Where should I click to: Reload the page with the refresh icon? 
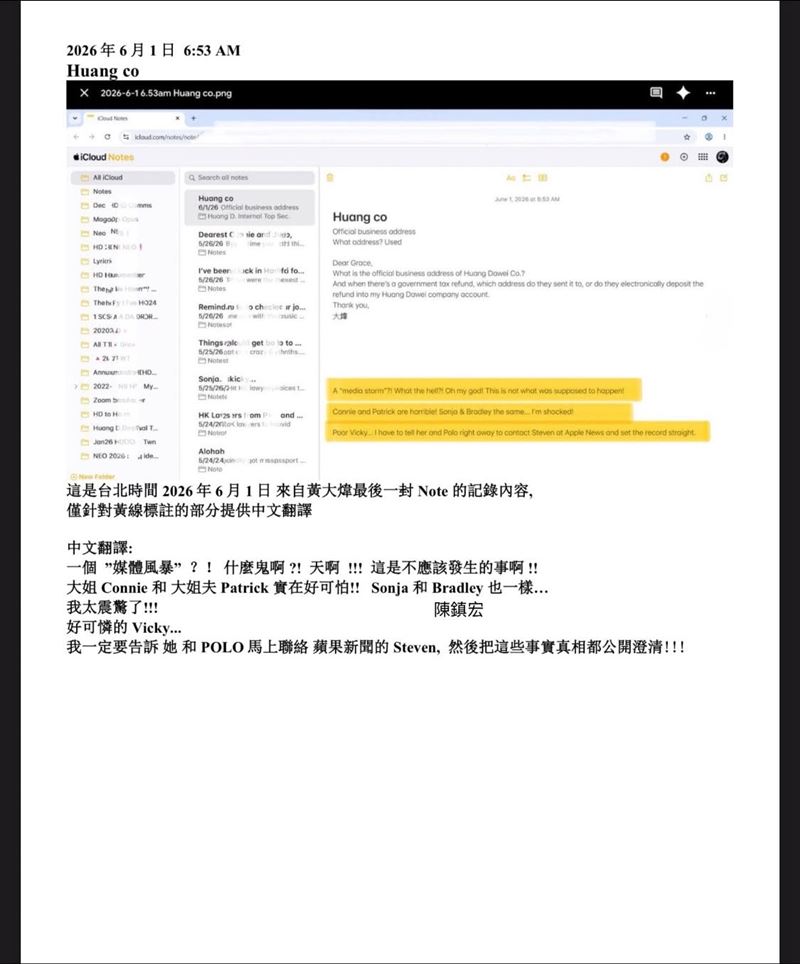click(107, 136)
